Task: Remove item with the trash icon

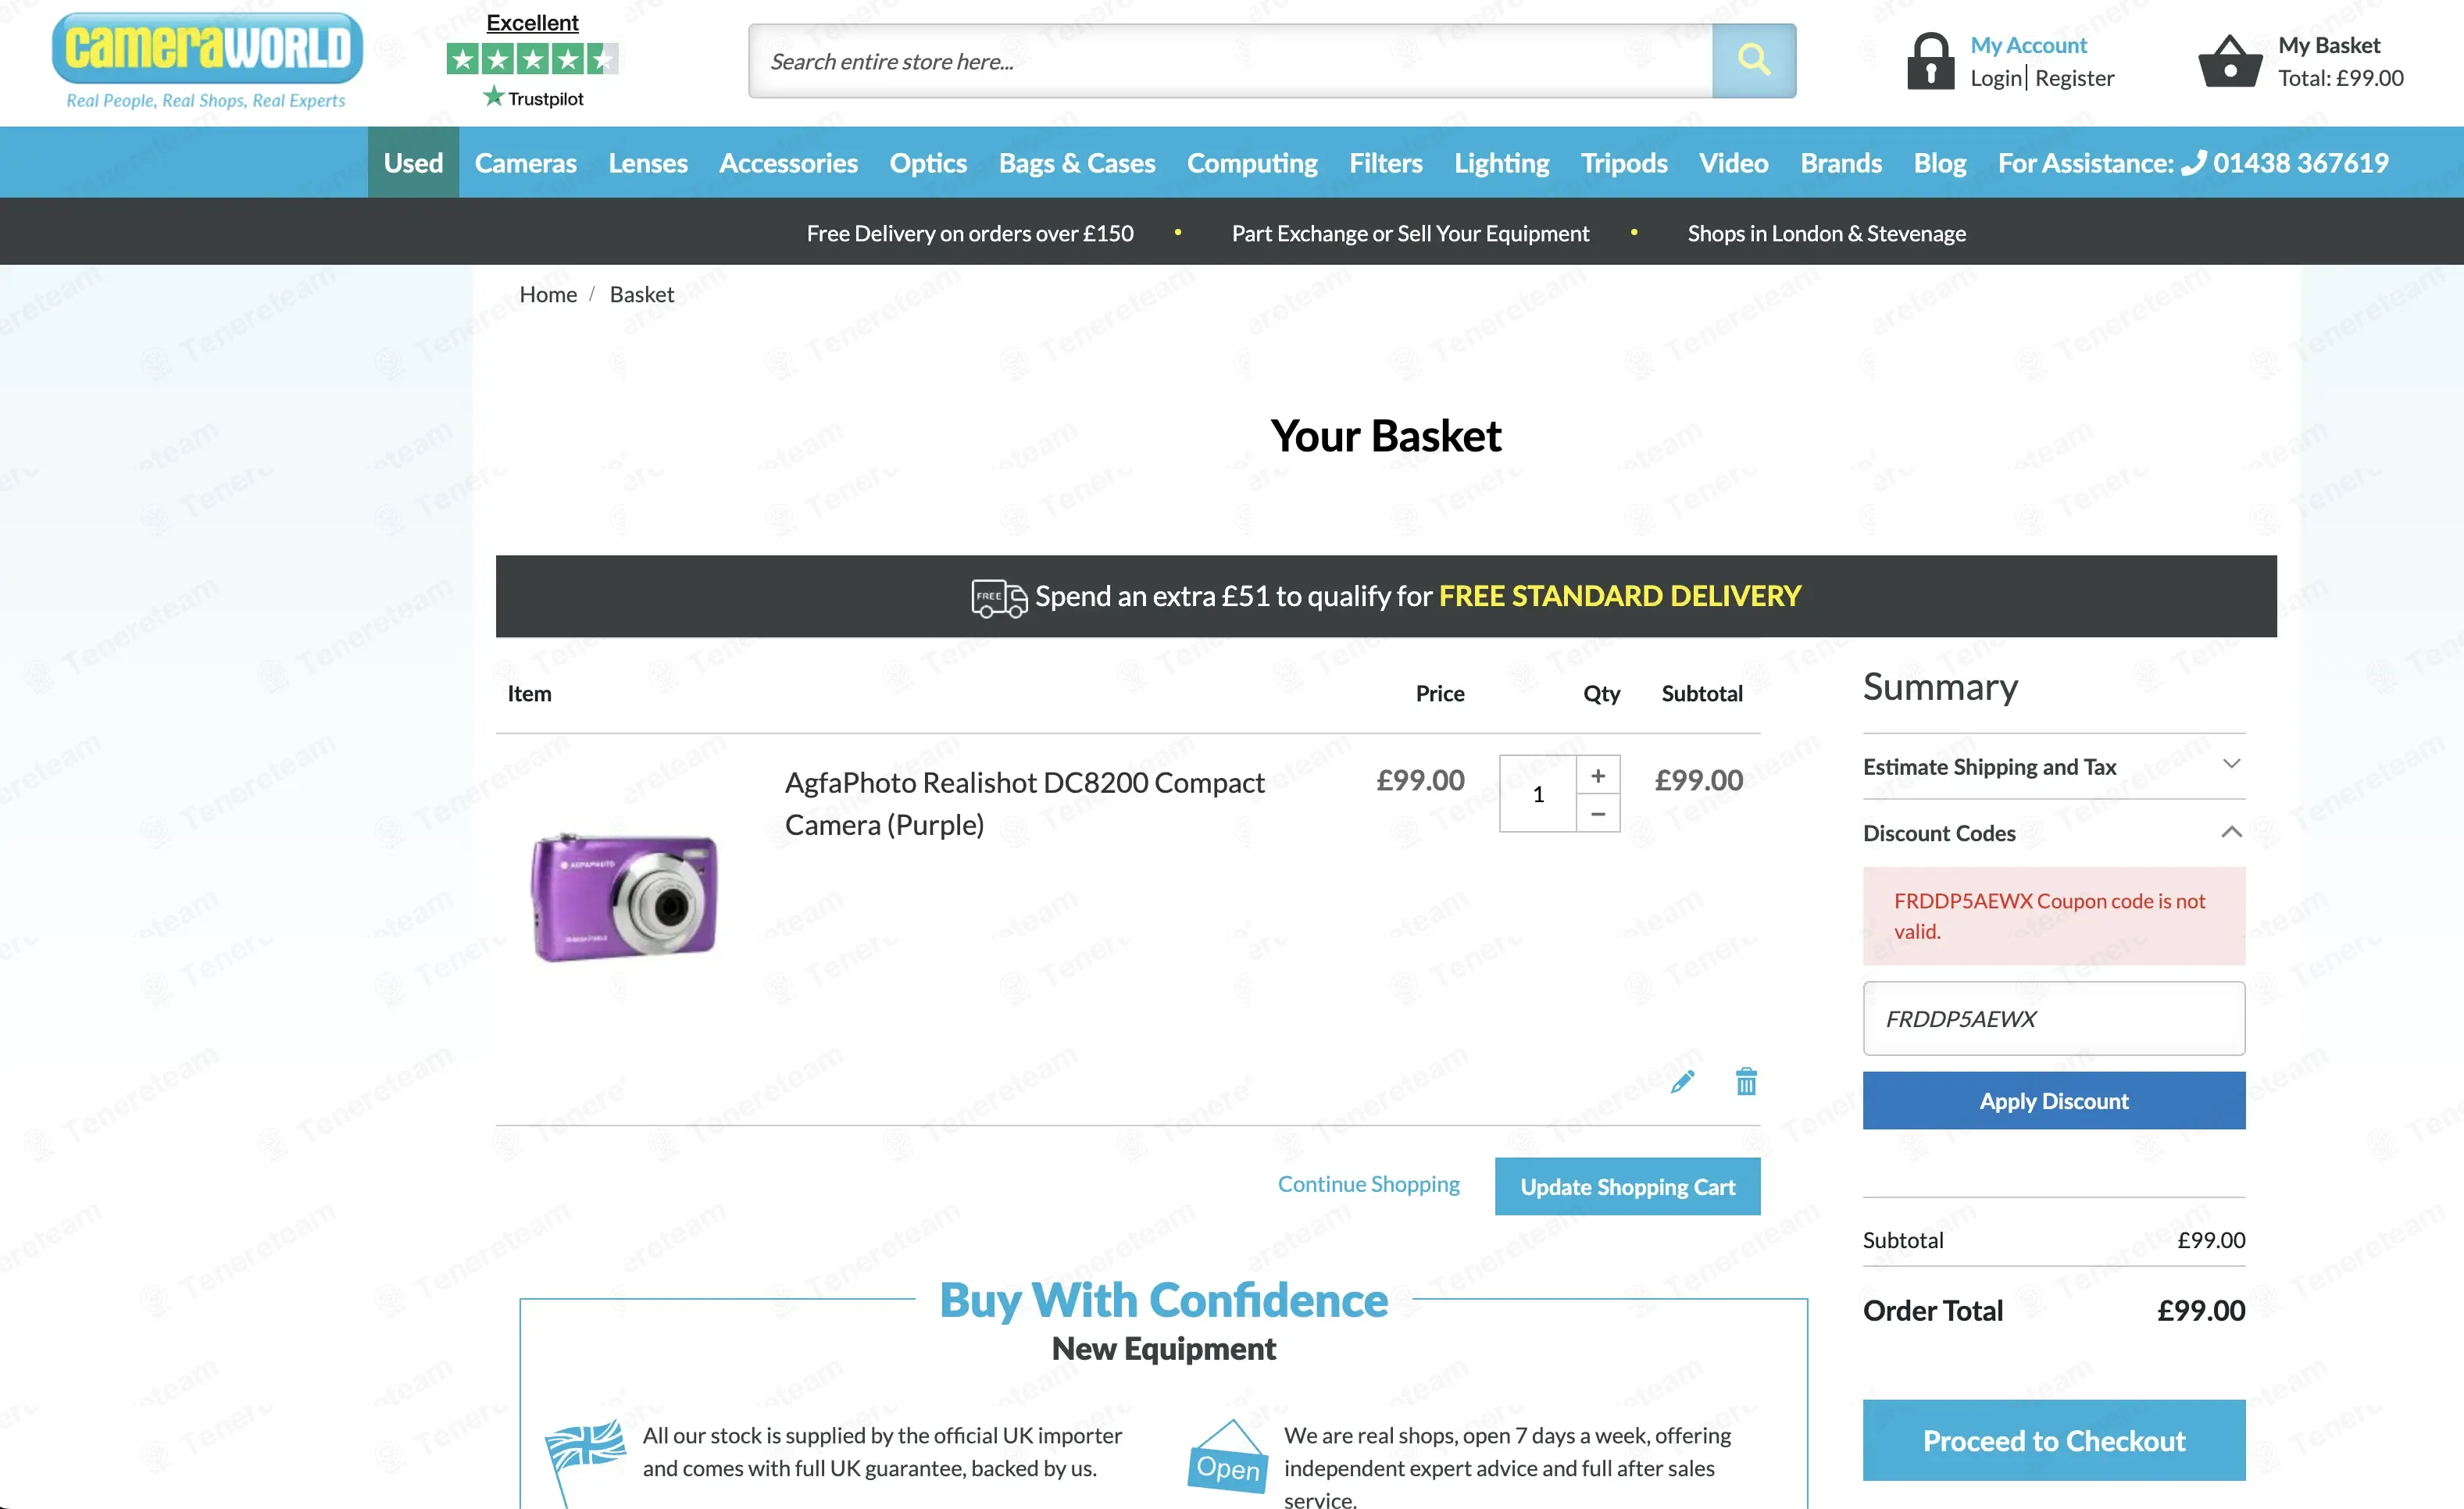Action: click(1746, 1081)
